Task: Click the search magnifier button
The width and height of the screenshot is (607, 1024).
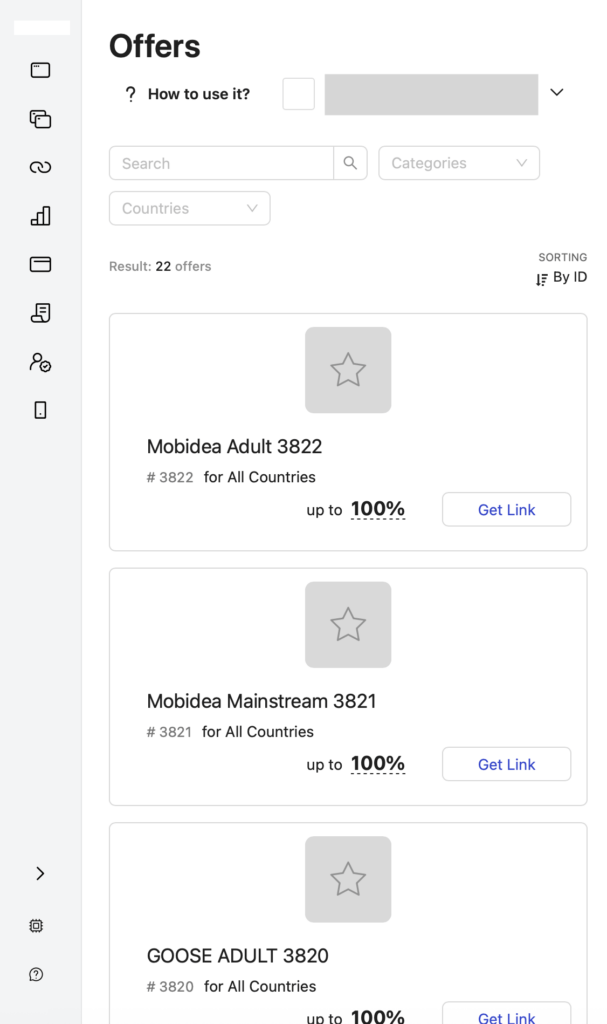Action: tap(350, 163)
